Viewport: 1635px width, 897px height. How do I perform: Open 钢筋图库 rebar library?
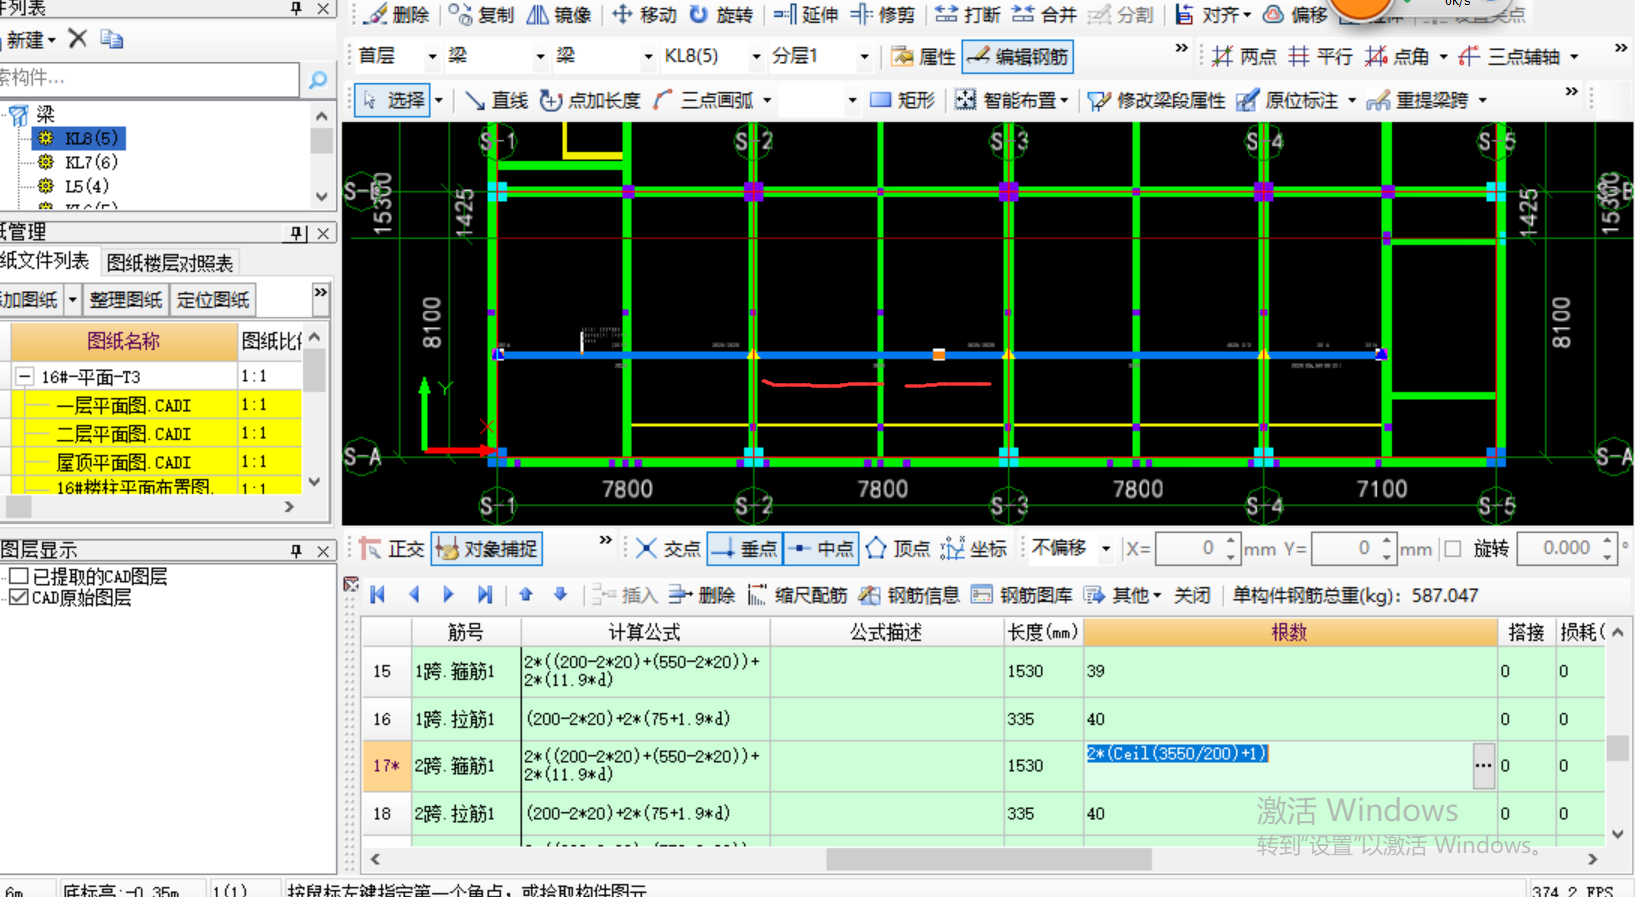(x=1021, y=595)
